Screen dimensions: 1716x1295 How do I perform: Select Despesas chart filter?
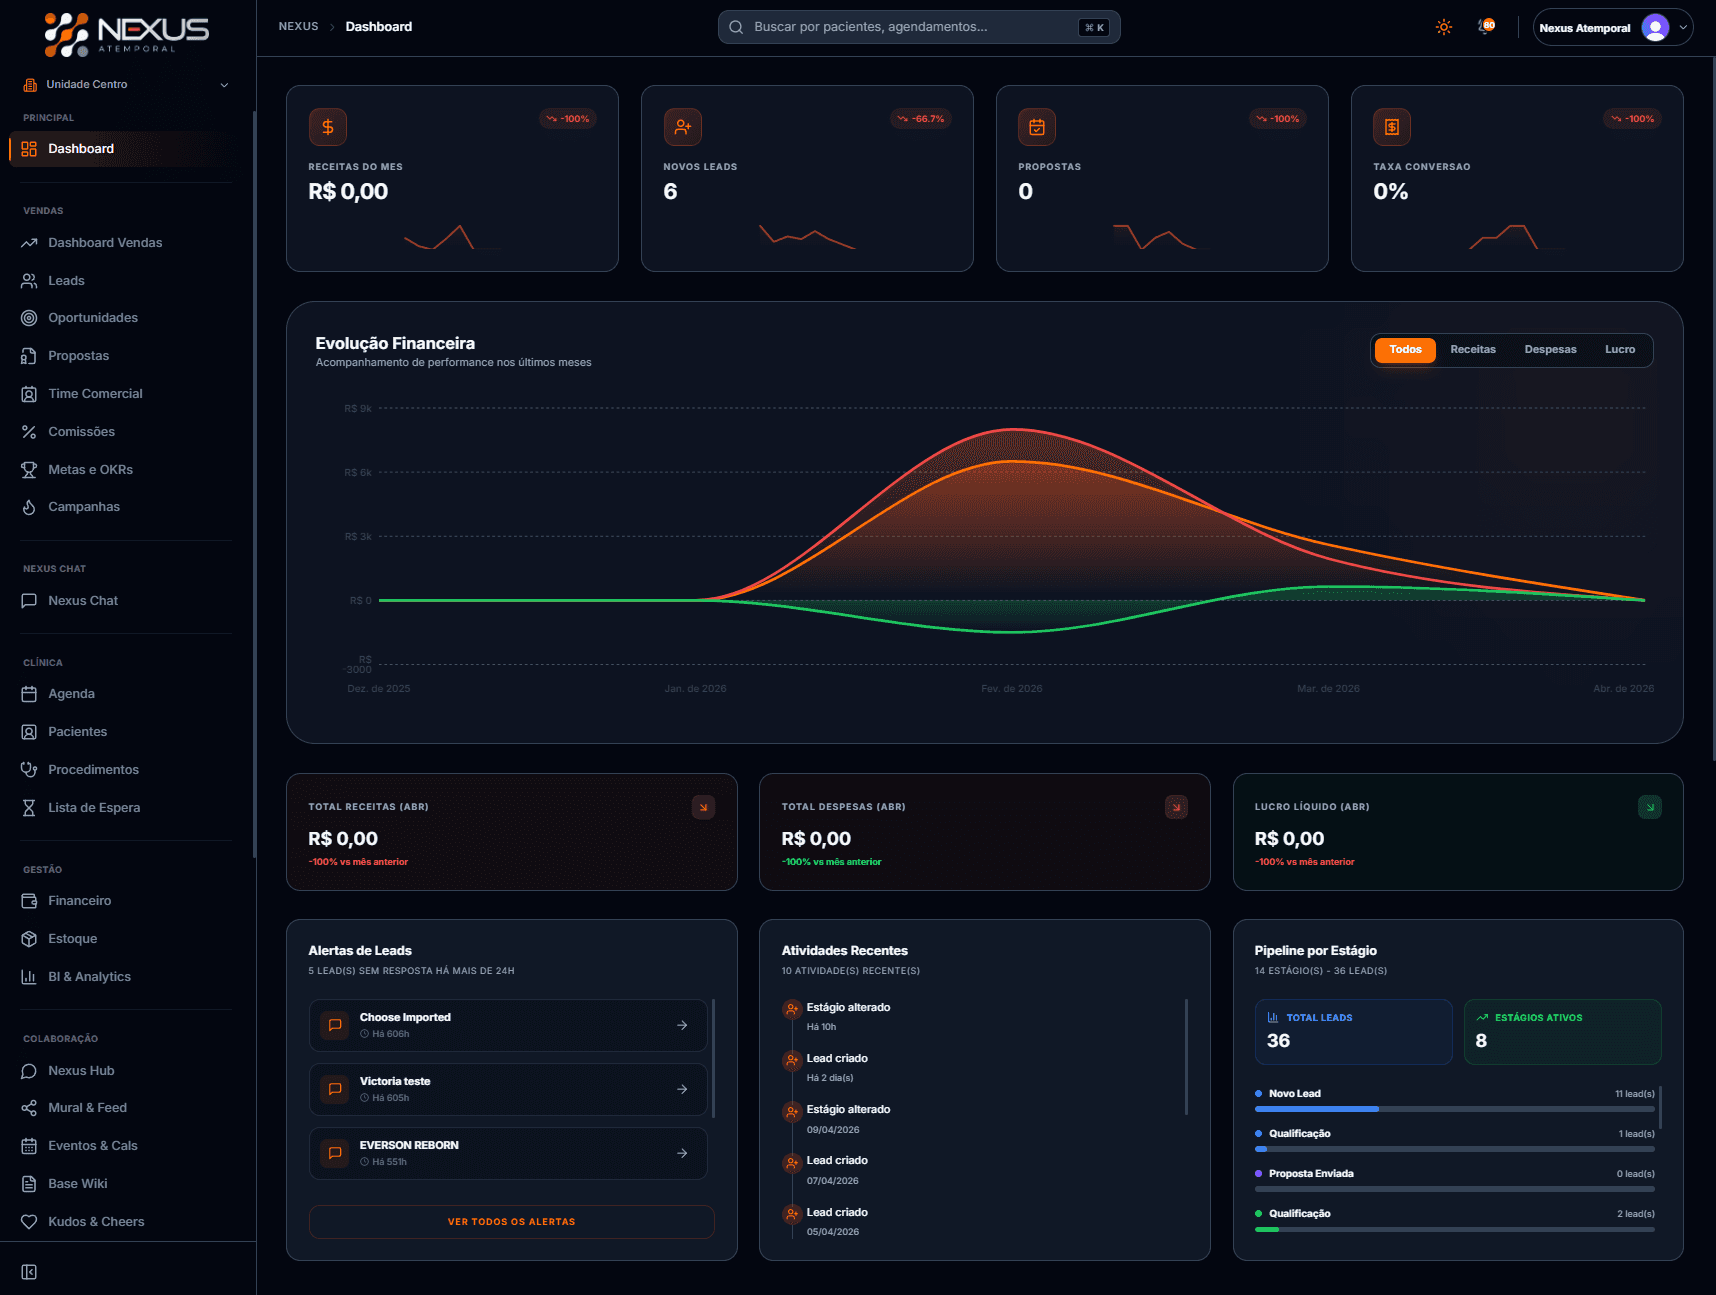(x=1550, y=350)
